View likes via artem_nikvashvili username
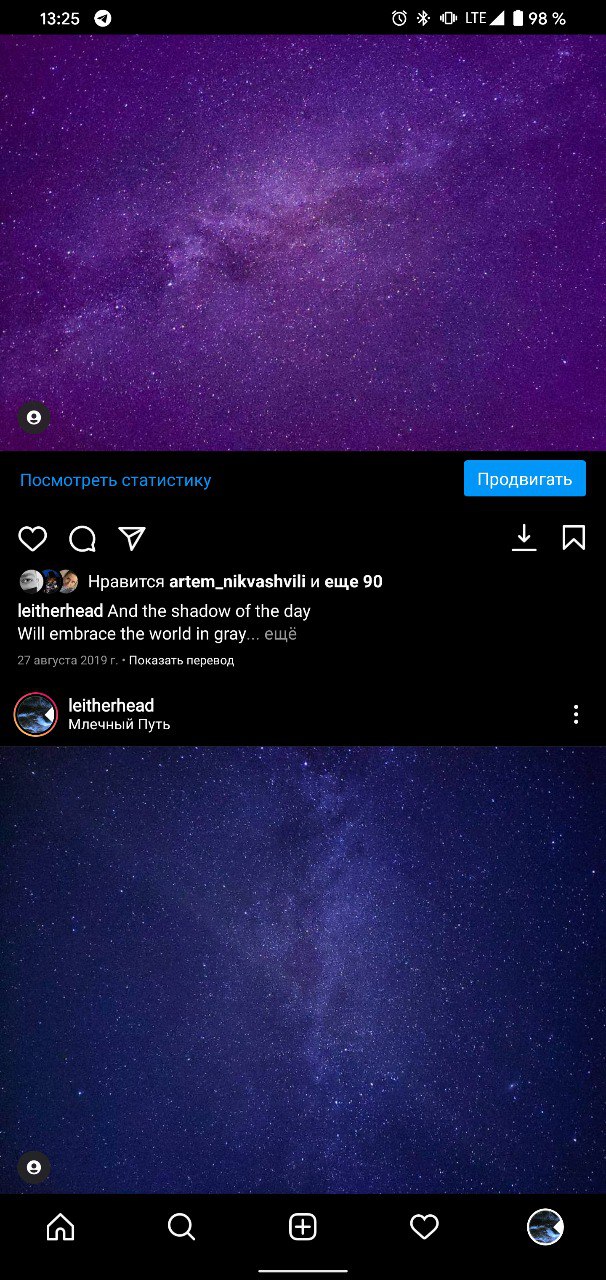This screenshot has width=606, height=1280. (237, 581)
